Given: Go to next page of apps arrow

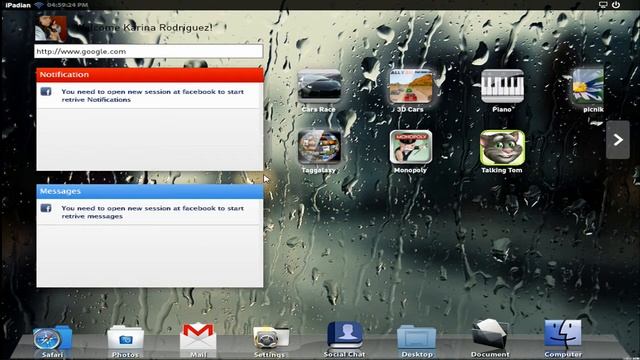Looking at the screenshot, I should [x=618, y=140].
